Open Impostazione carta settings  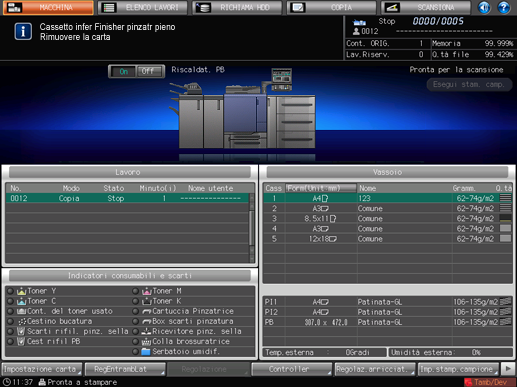(x=42, y=369)
